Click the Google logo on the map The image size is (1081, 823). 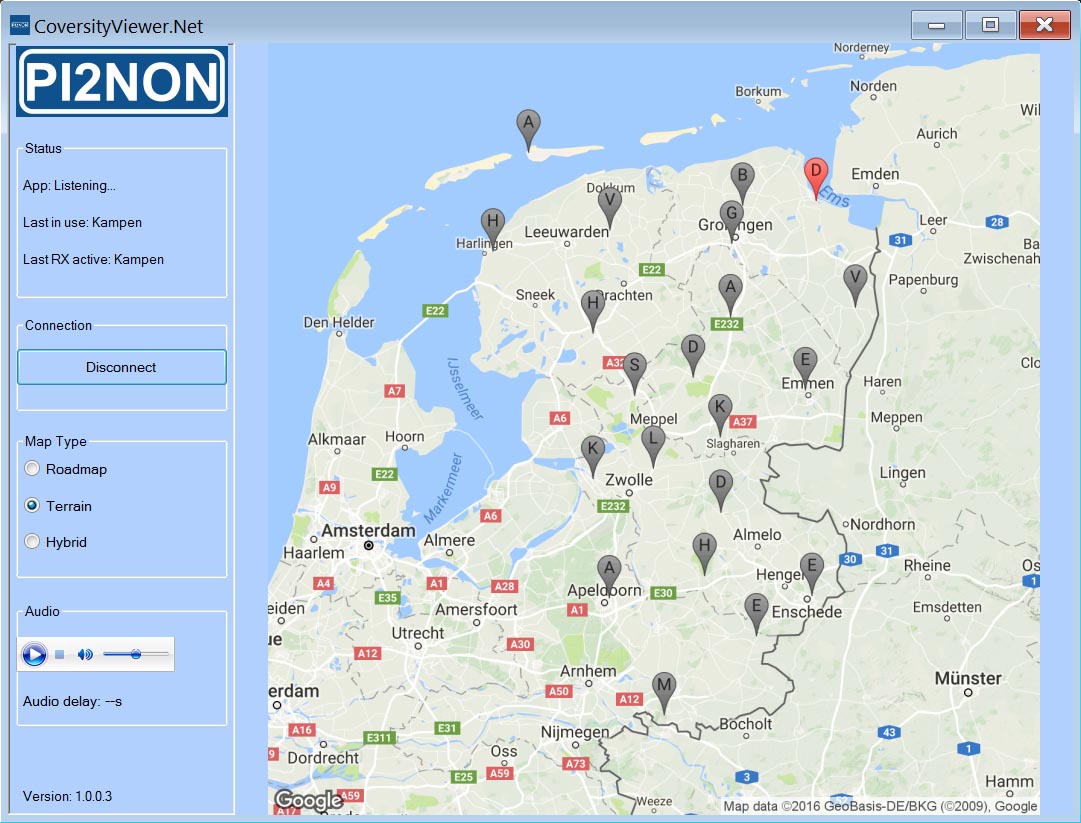click(308, 800)
